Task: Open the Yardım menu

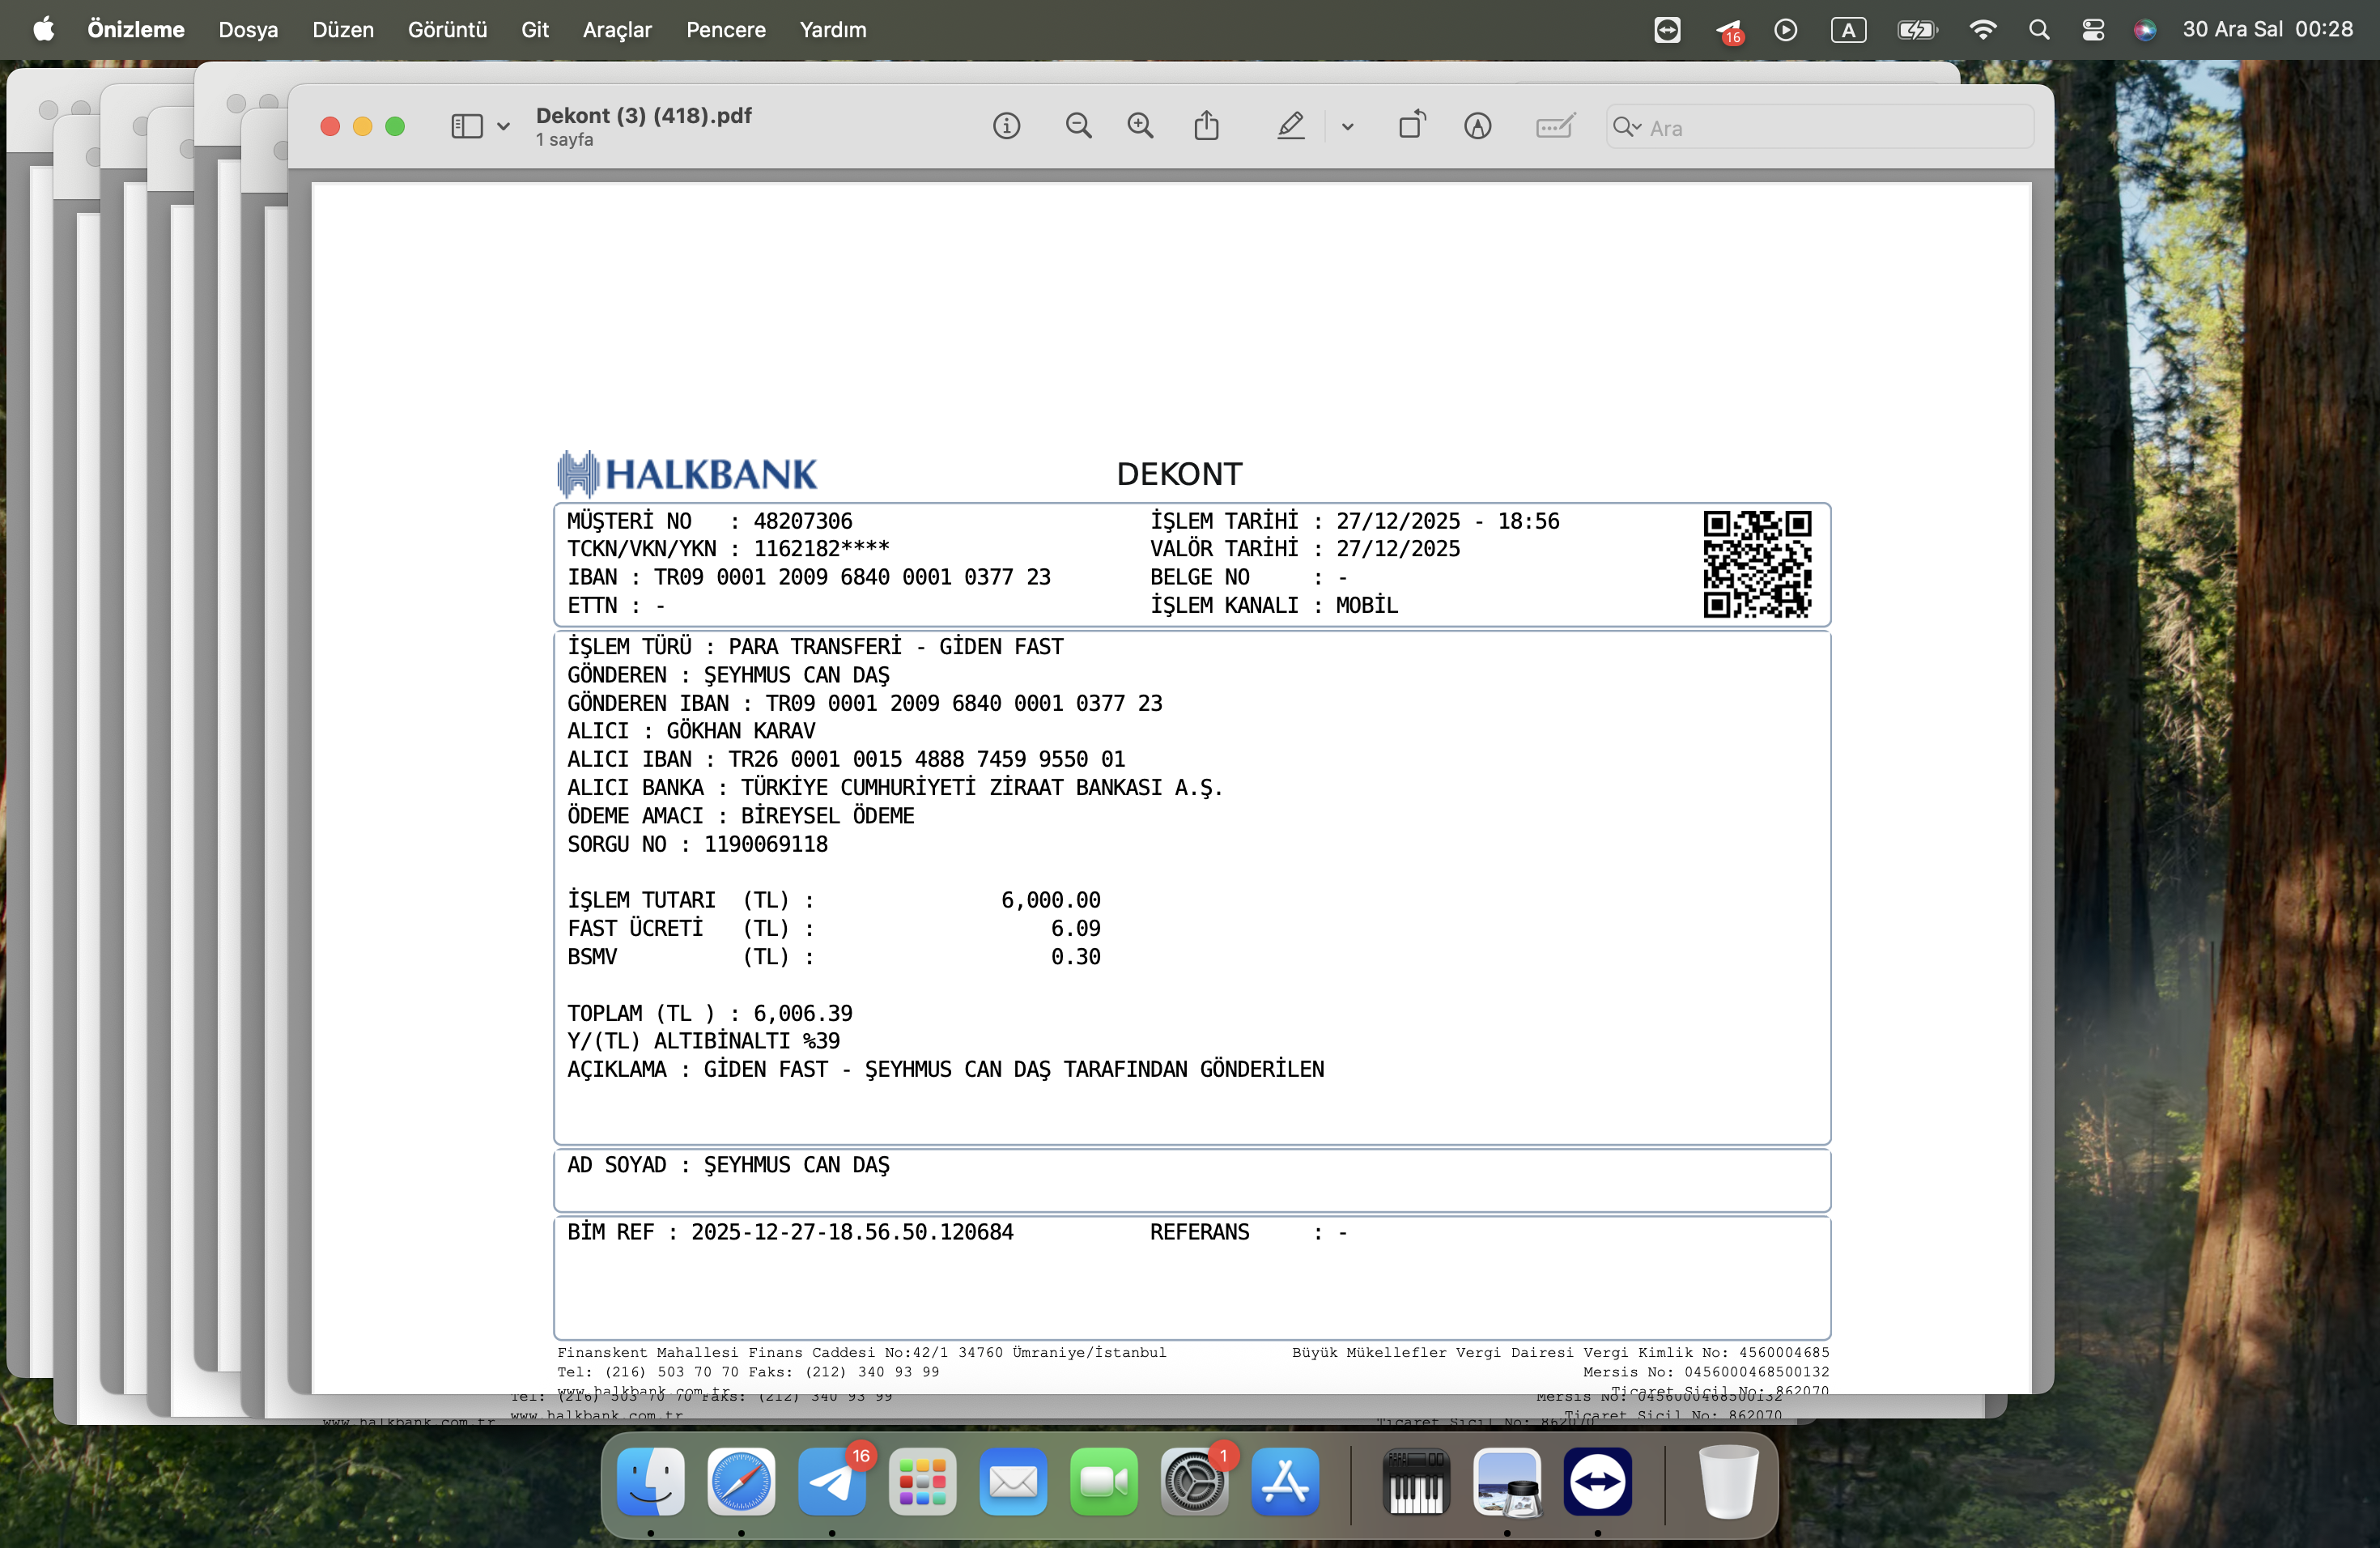Action: 833,29
